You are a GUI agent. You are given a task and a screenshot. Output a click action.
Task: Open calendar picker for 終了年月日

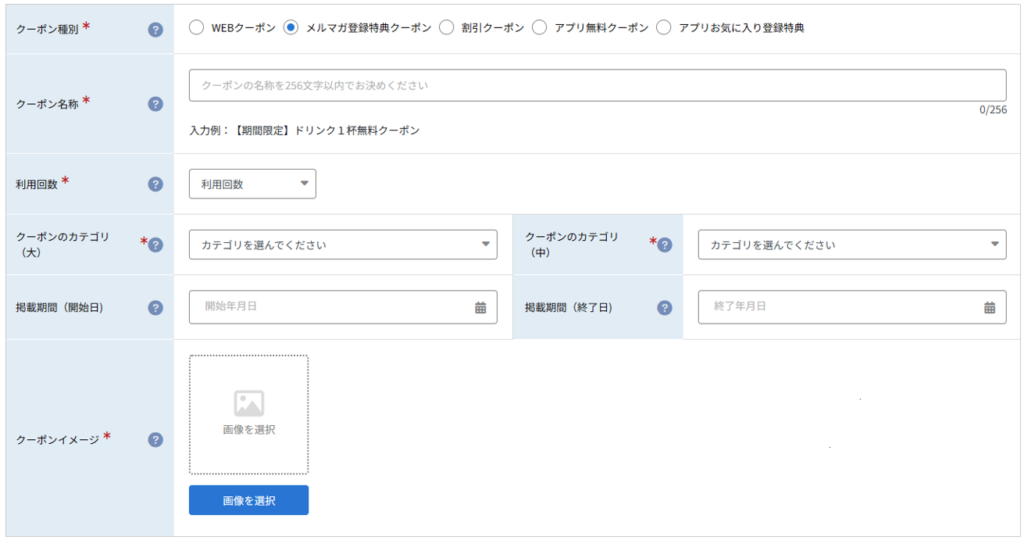click(x=990, y=308)
